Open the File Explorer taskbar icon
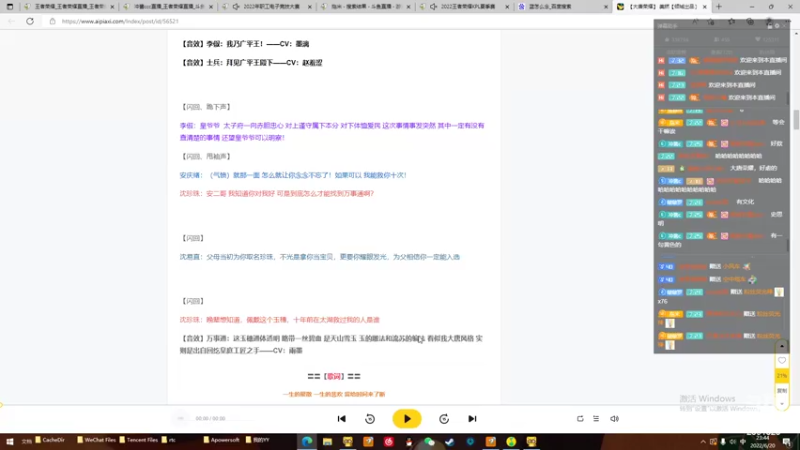Viewport: 800px width, 450px height. [x=328, y=441]
